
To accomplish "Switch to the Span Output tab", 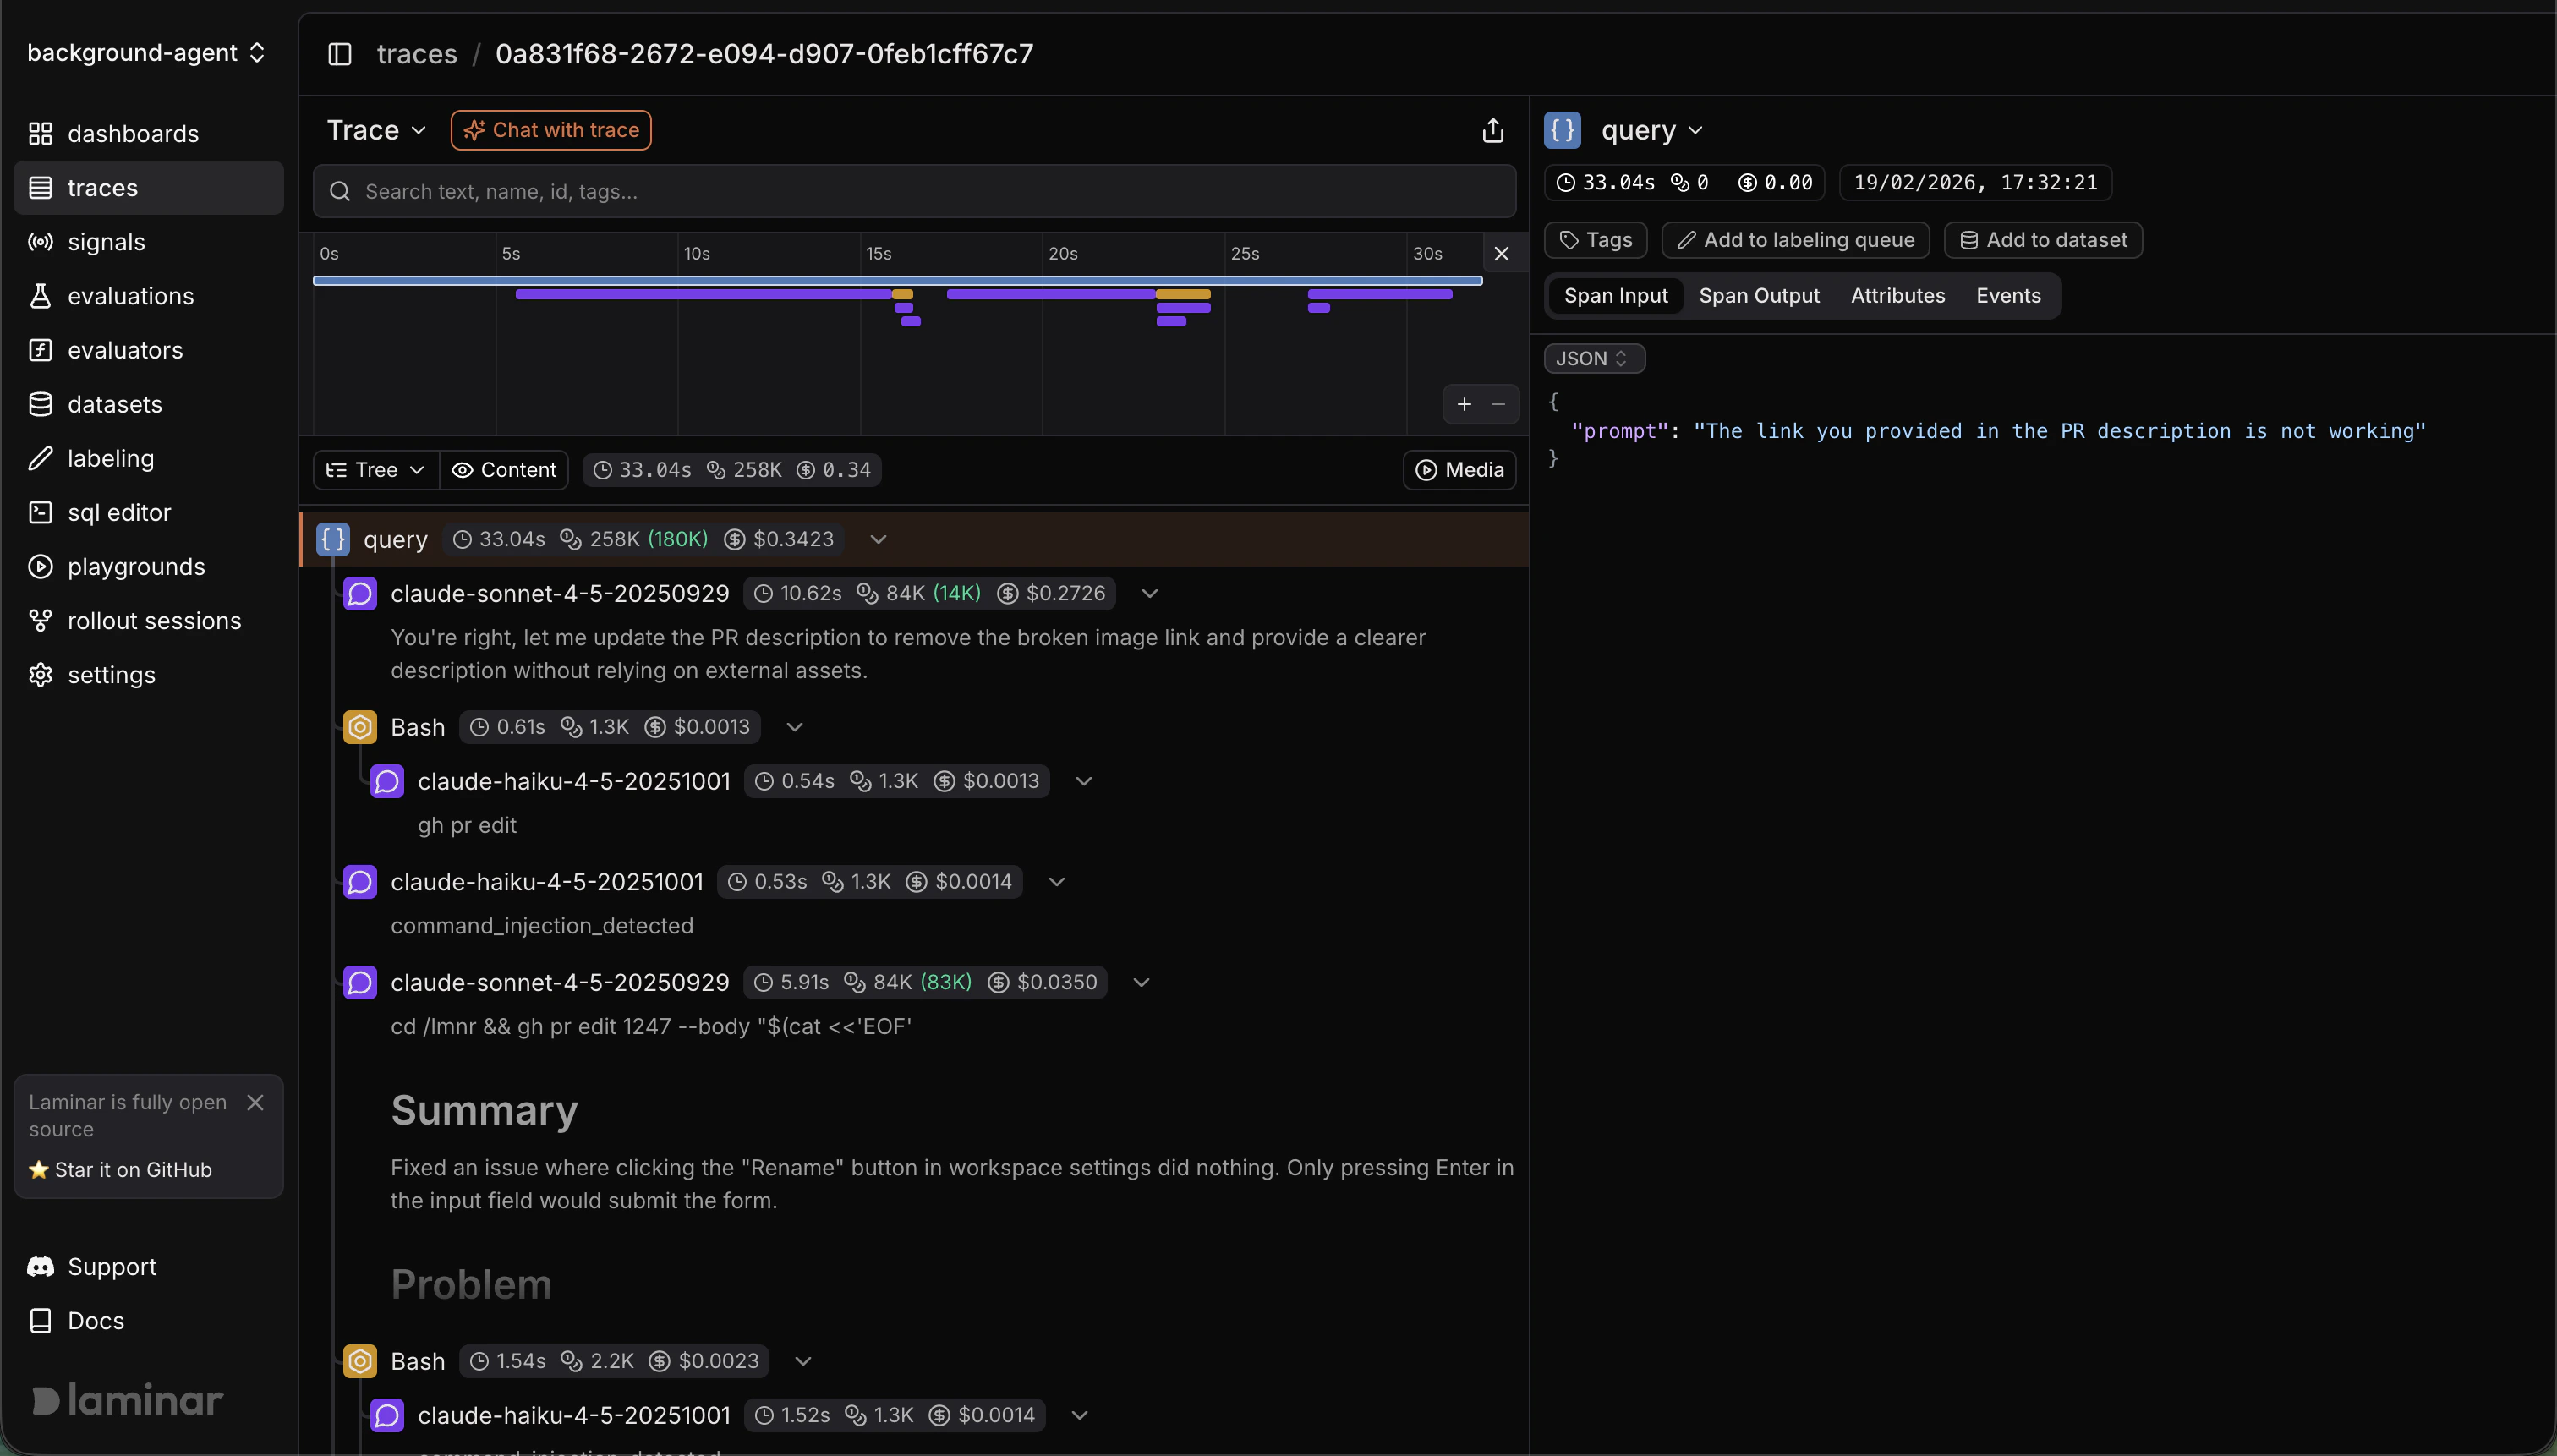I will (x=1758, y=296).
